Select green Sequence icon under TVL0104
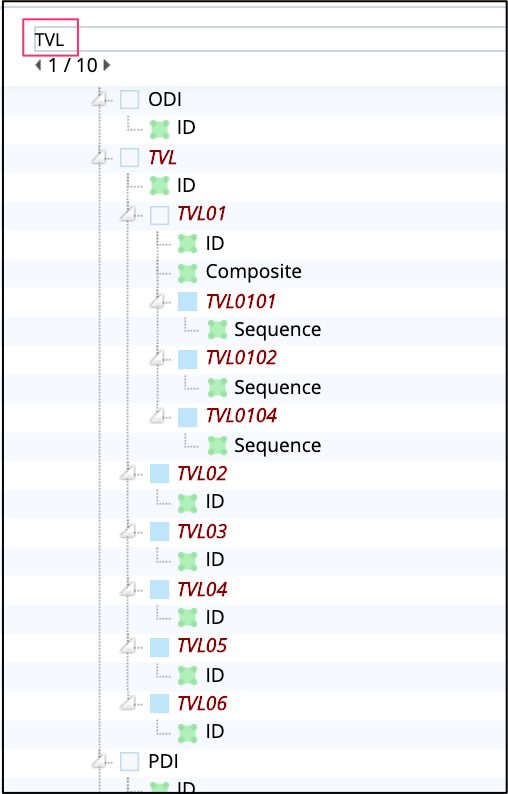The width and height of the screenshot is (508, 794). coord(217,446)
